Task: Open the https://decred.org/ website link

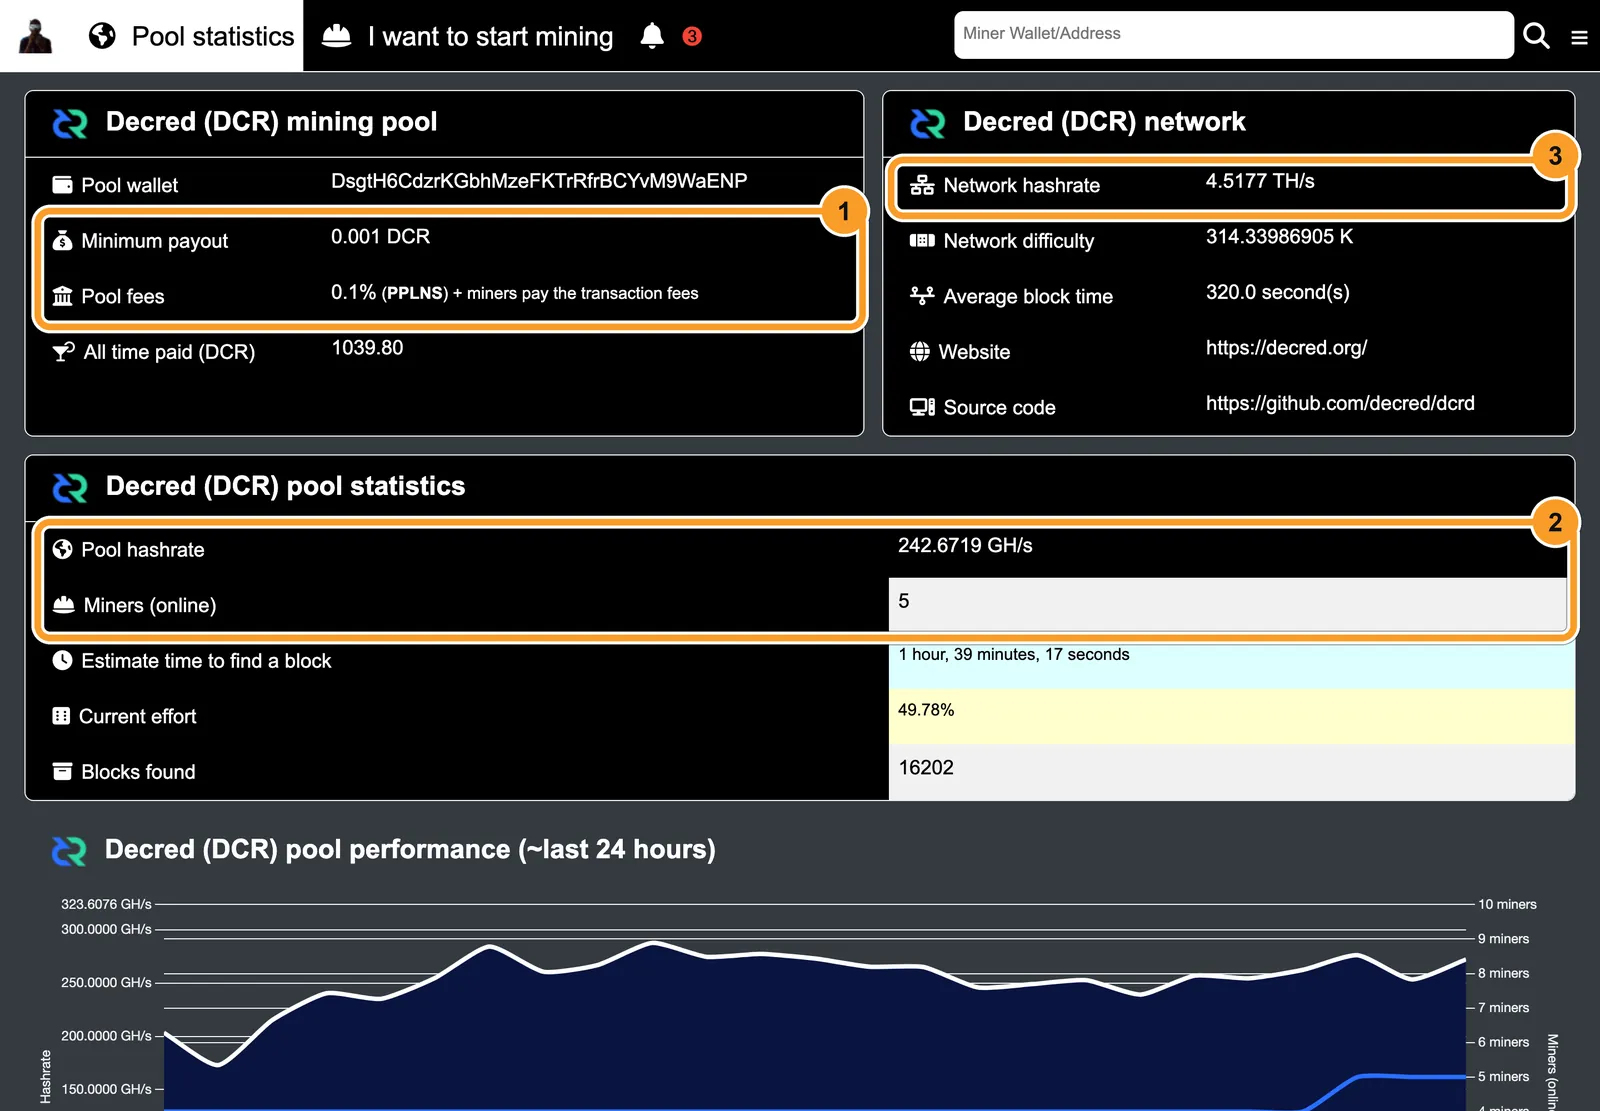Action: 1286,348
